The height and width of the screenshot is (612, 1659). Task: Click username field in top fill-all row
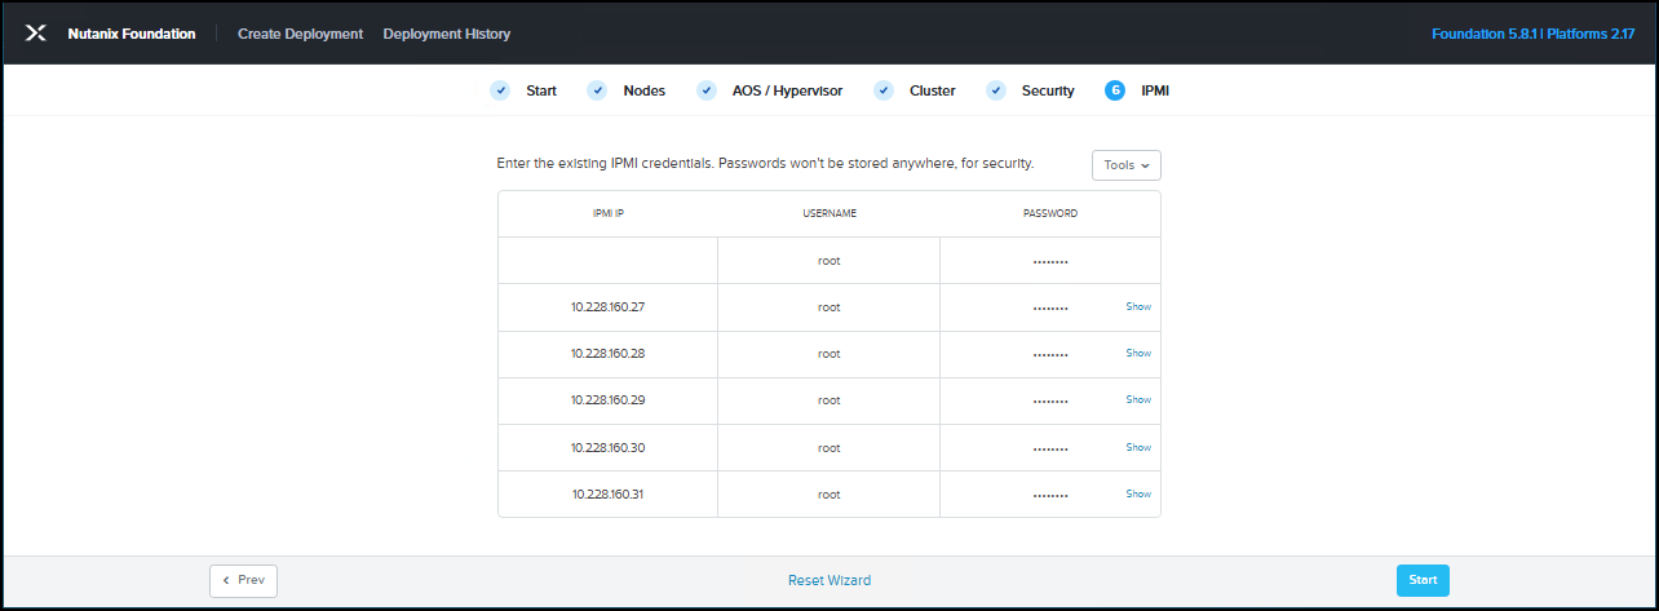(829, 261)
